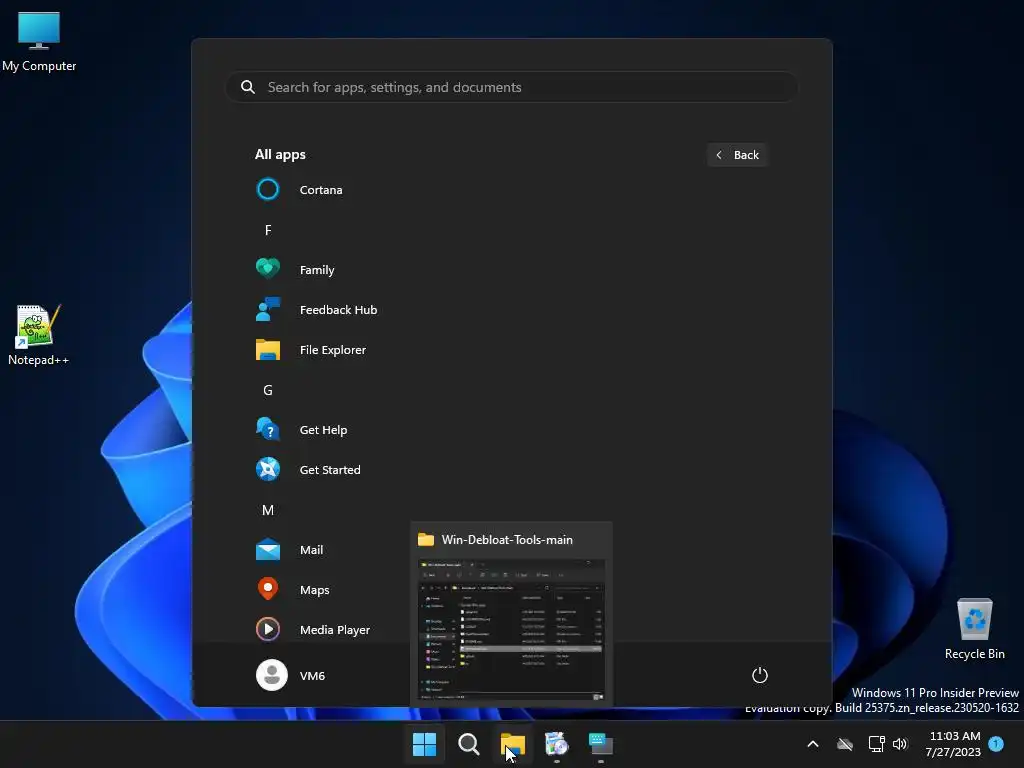The height and width of the screenshot is (768, 1024).
Task: Go back with the Back button
Action: click(737, 155)
